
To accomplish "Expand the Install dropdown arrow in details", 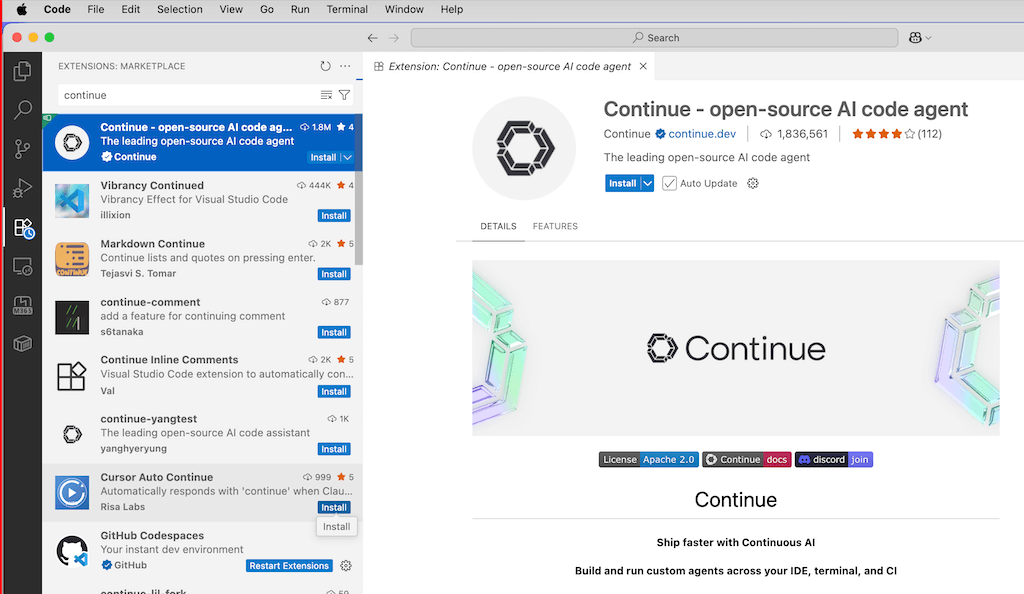I will tap(648, 184).
